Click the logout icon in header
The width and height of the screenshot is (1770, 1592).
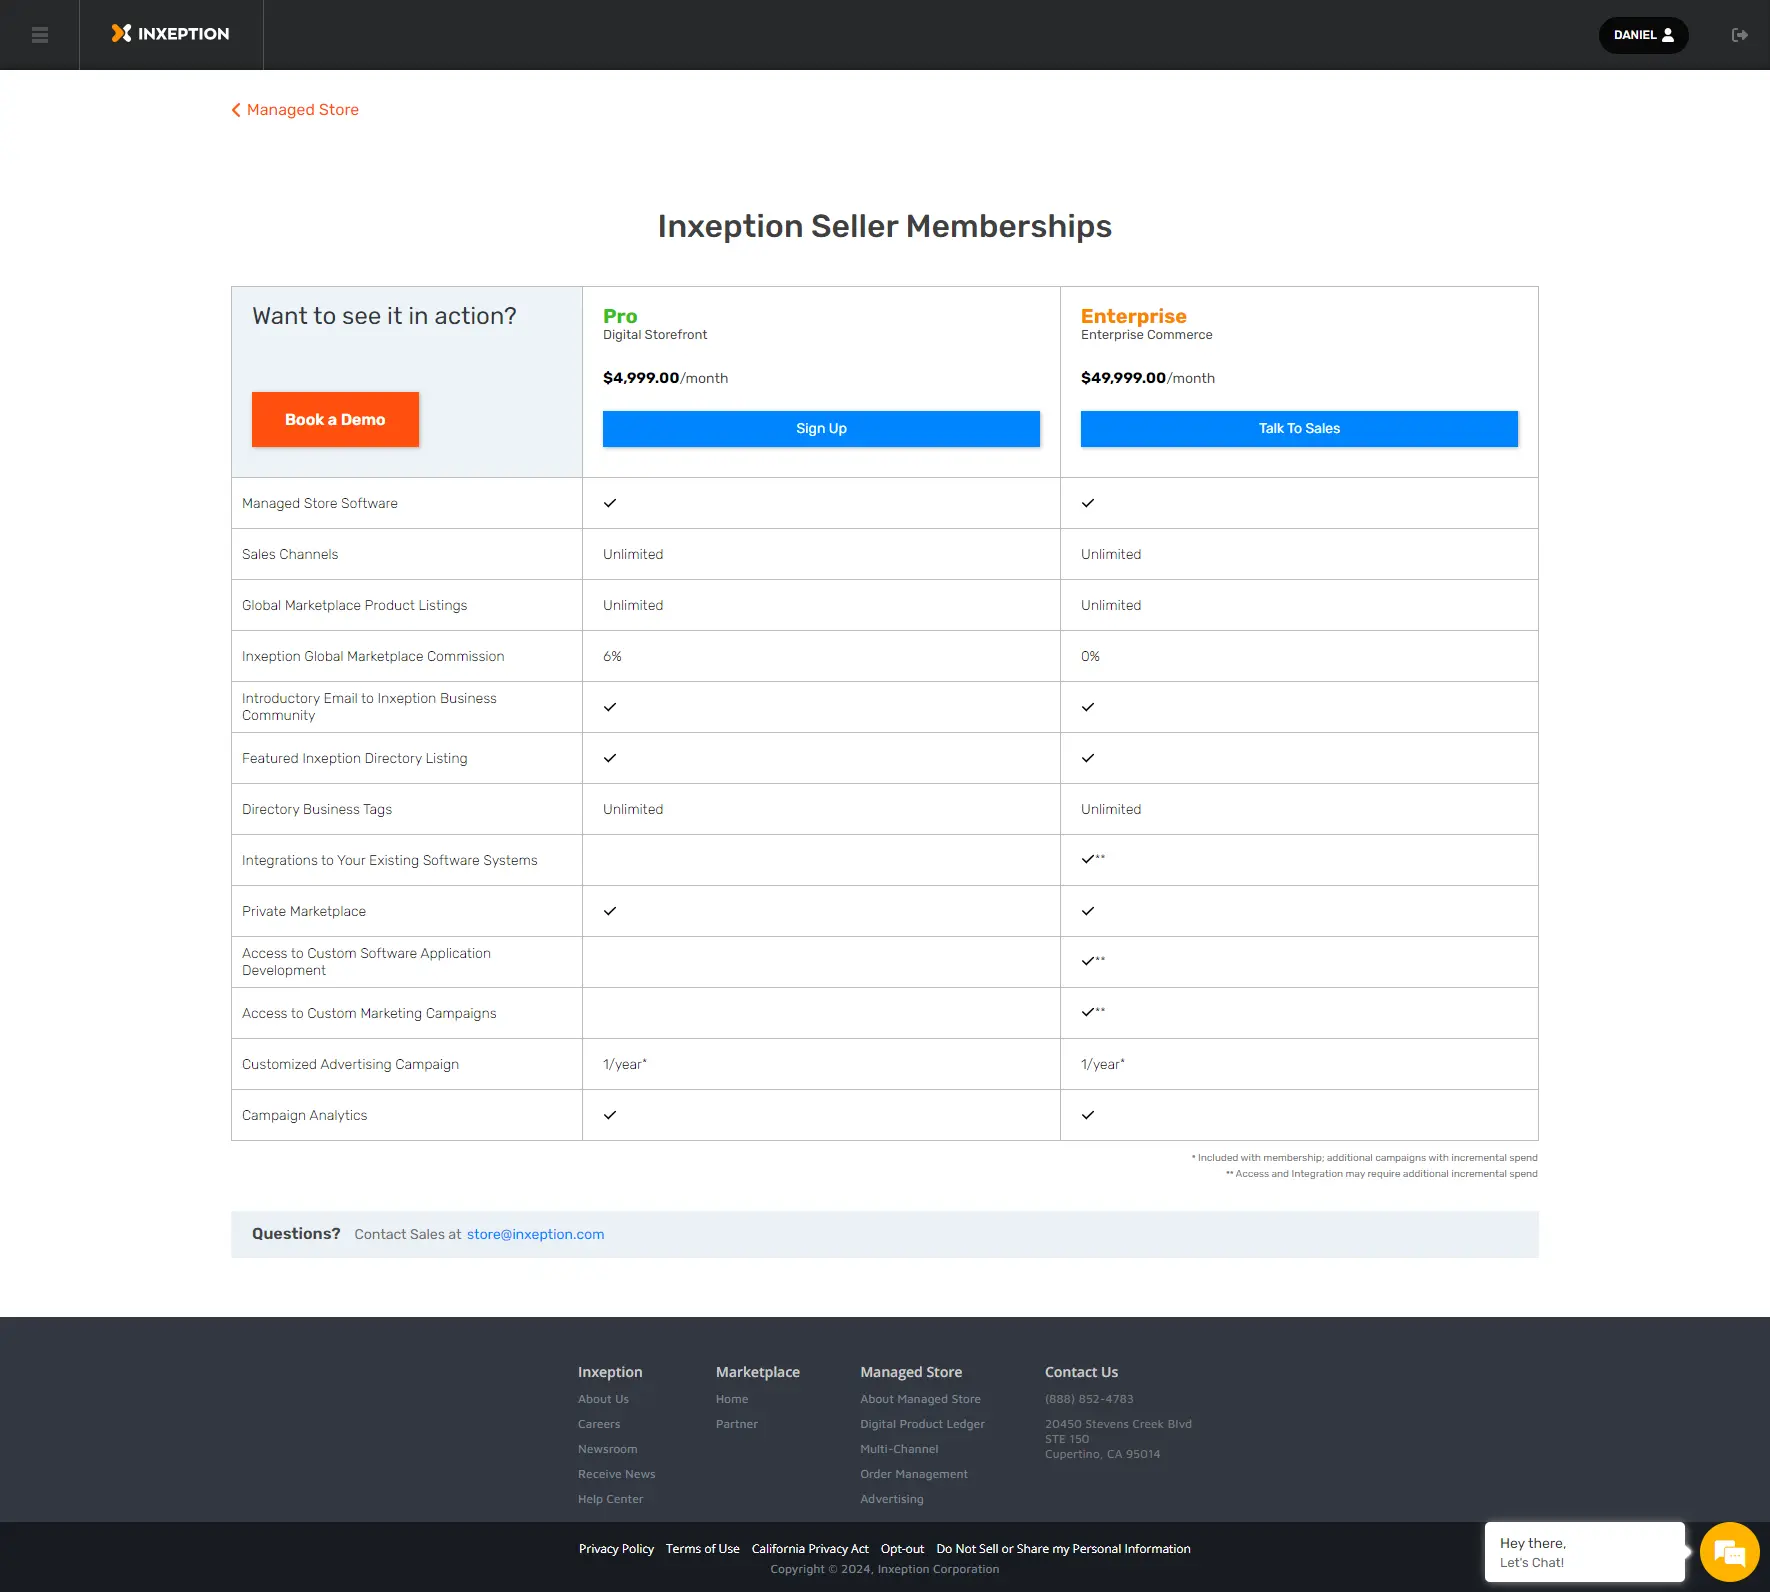pos(1740,35)
